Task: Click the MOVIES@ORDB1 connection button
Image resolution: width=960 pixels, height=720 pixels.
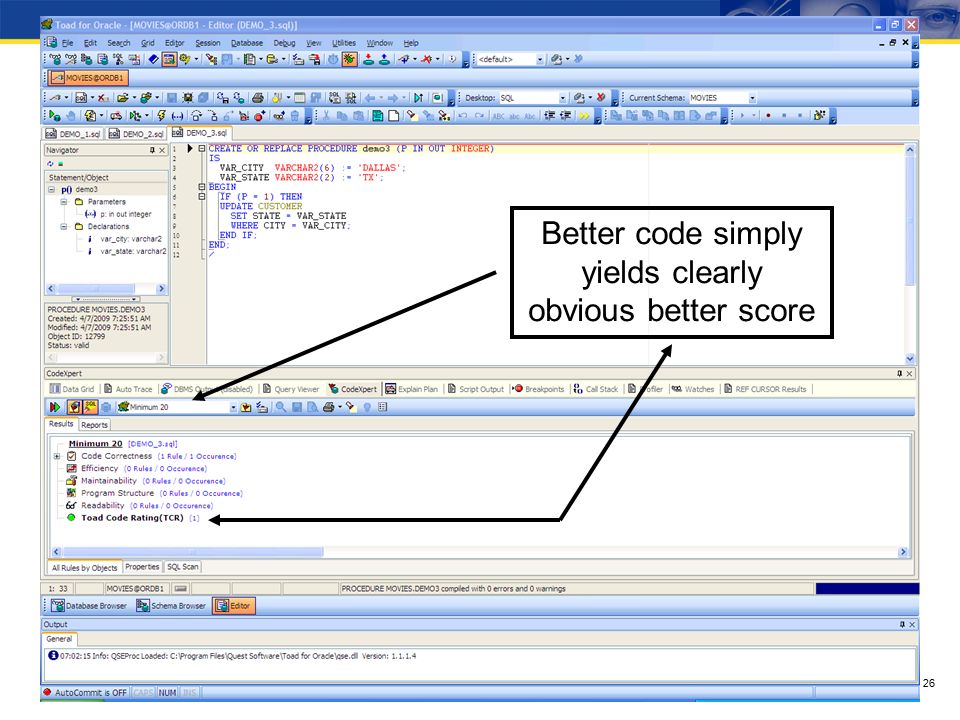Action: [x=88, y=78]
